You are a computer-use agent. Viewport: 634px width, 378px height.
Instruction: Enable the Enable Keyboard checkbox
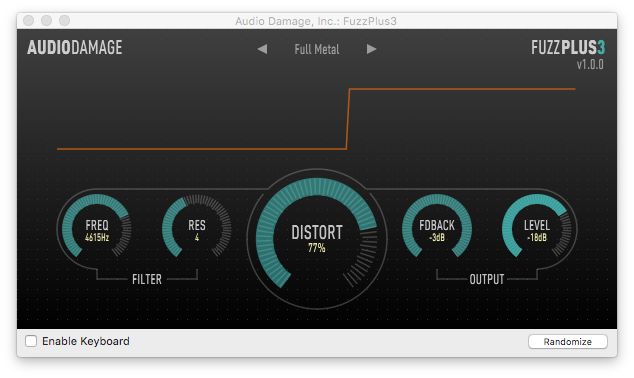31,341
